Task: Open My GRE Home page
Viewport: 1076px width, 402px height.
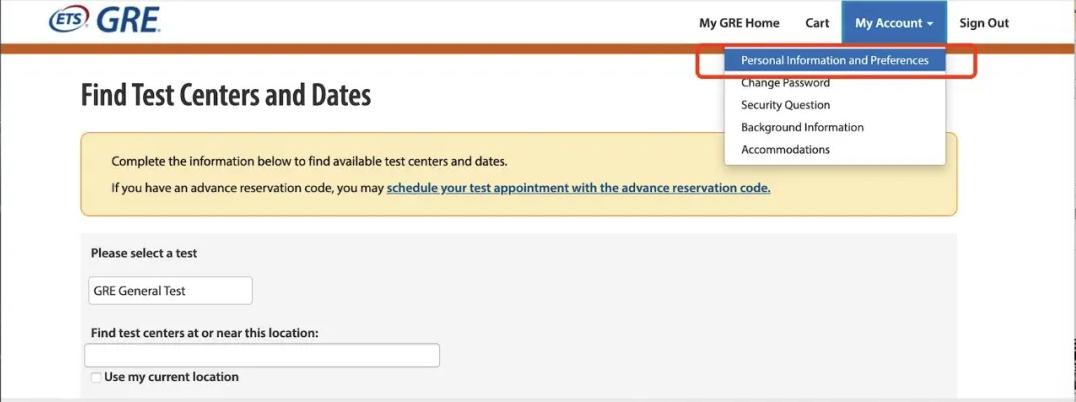Action: tap(739, 23)
